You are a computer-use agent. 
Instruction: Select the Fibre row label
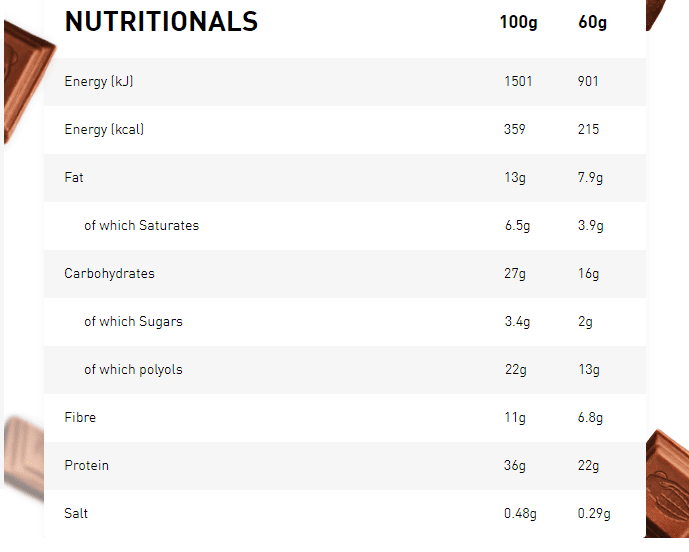pyautogui.click(x=80, y=417)
